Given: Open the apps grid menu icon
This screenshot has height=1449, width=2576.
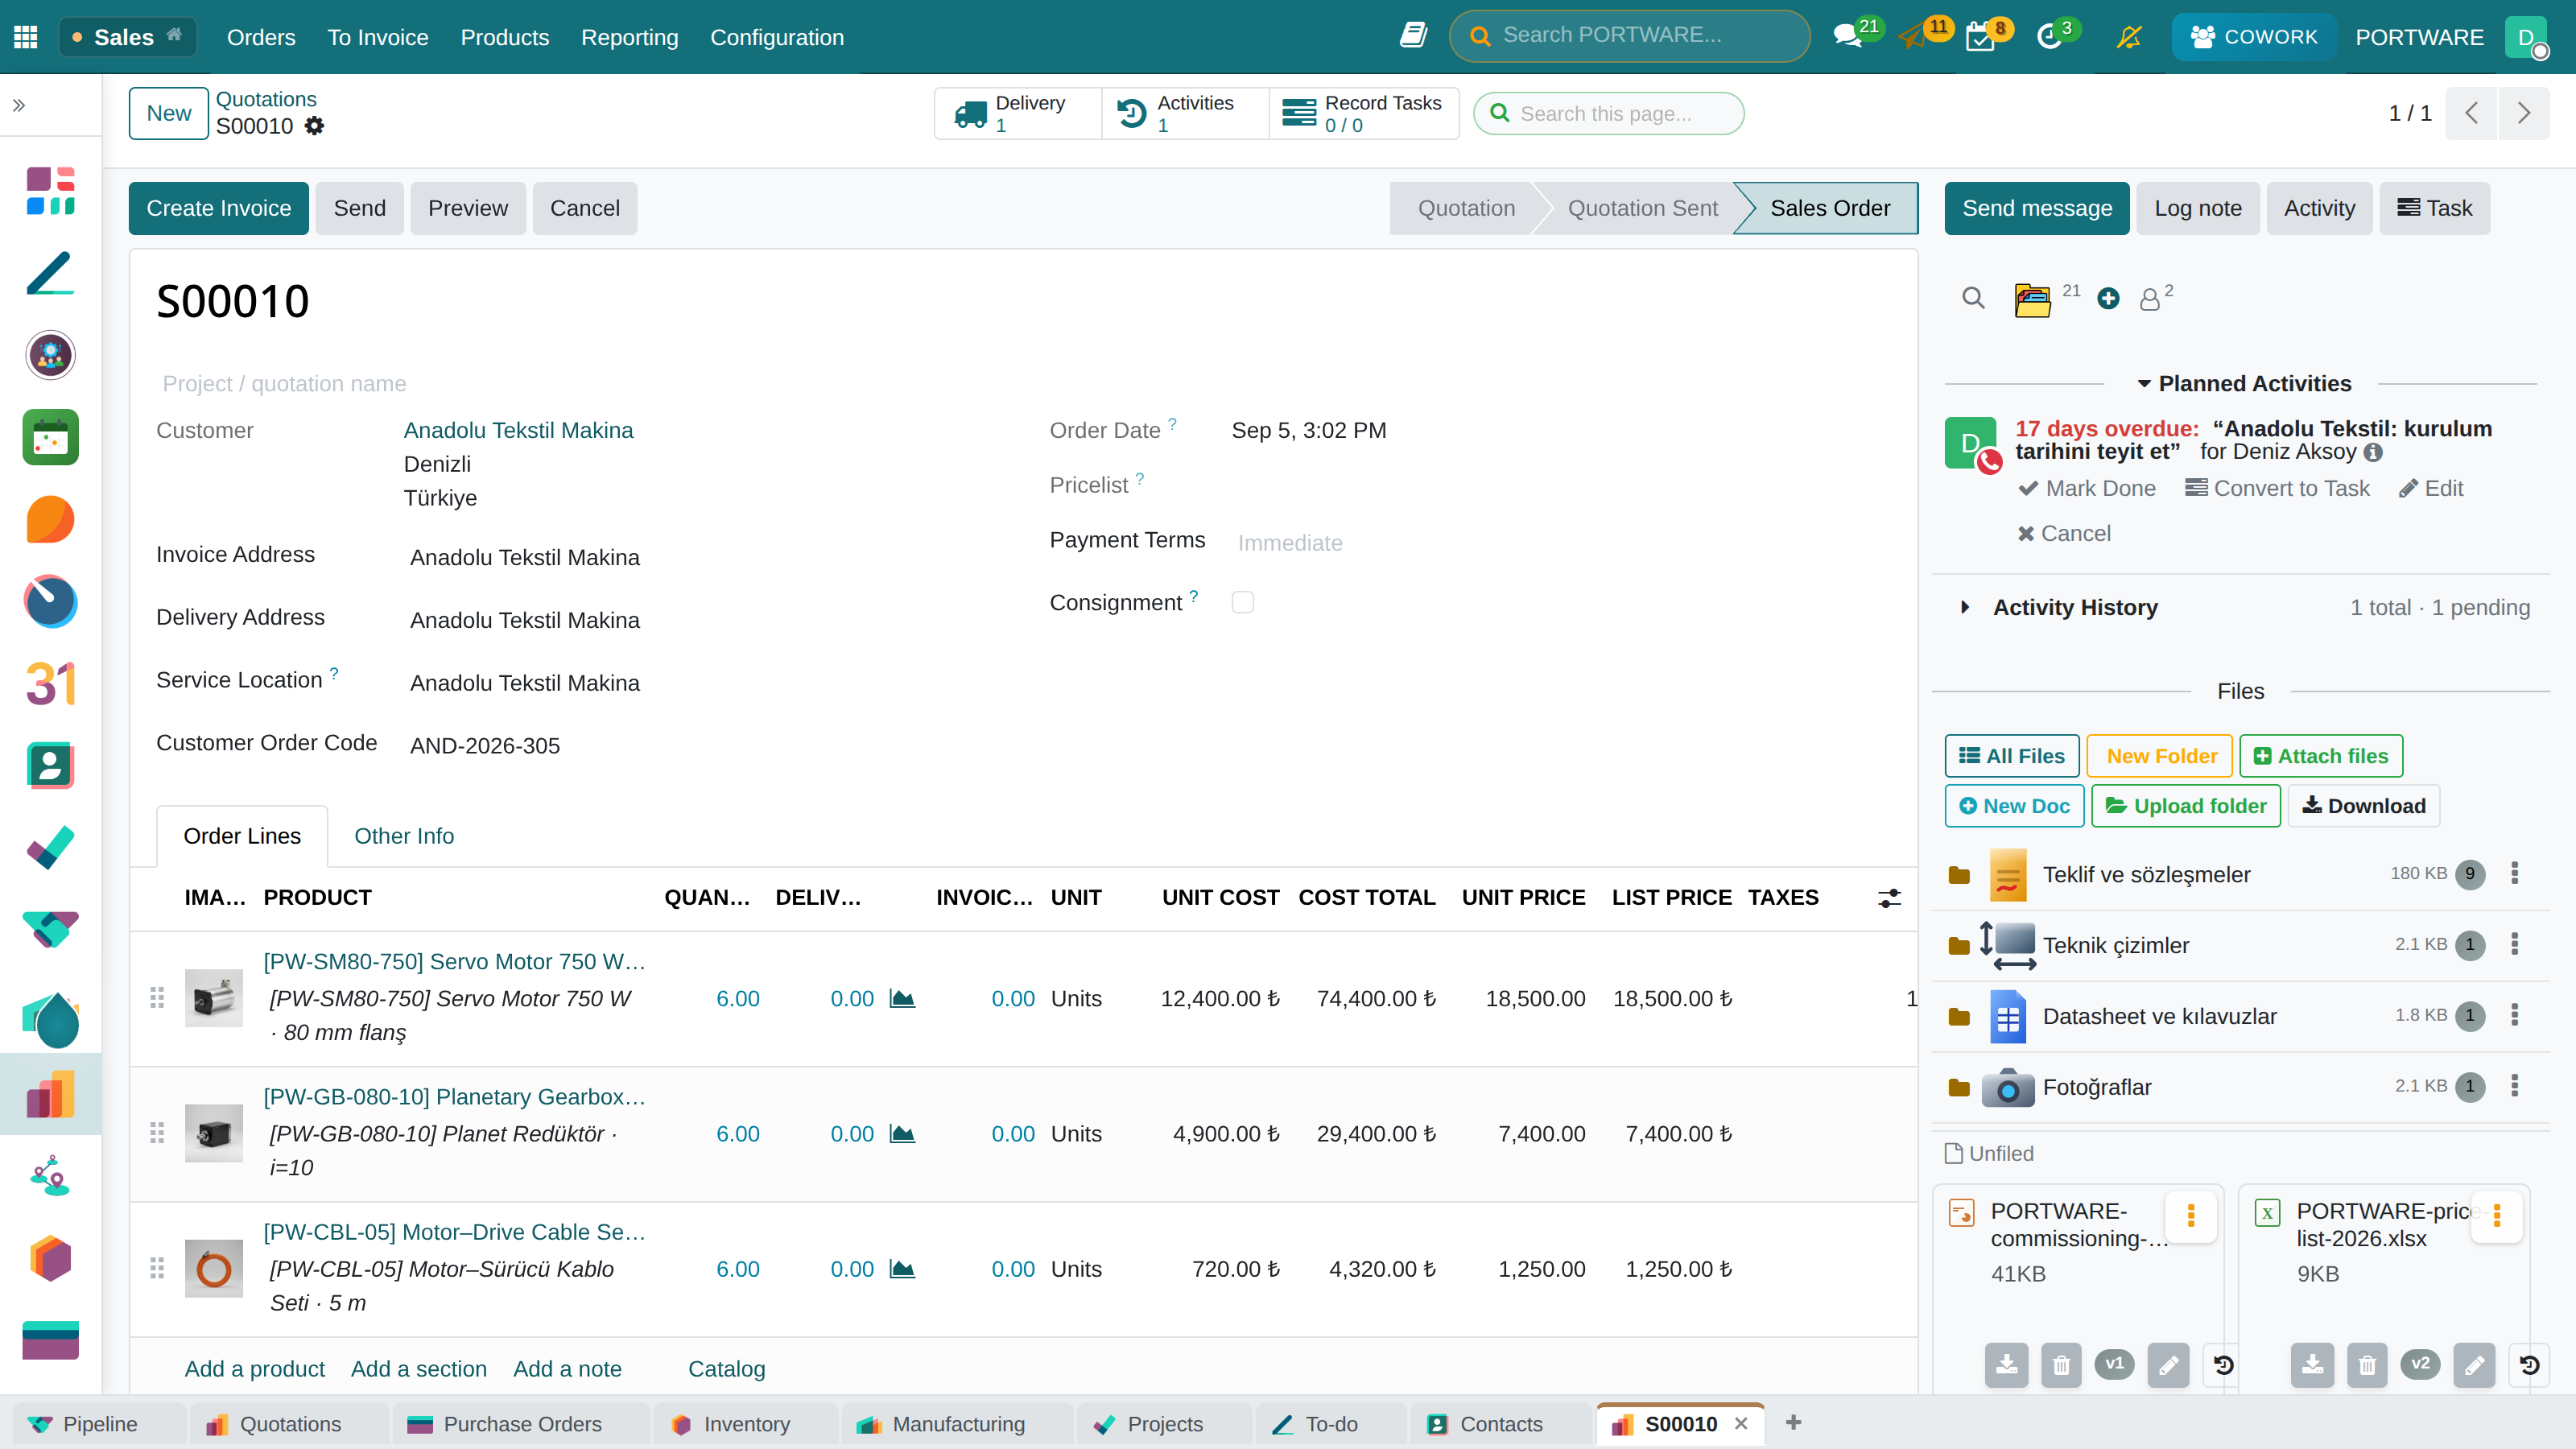Looking at the screenshot, I should click(26, 37).
